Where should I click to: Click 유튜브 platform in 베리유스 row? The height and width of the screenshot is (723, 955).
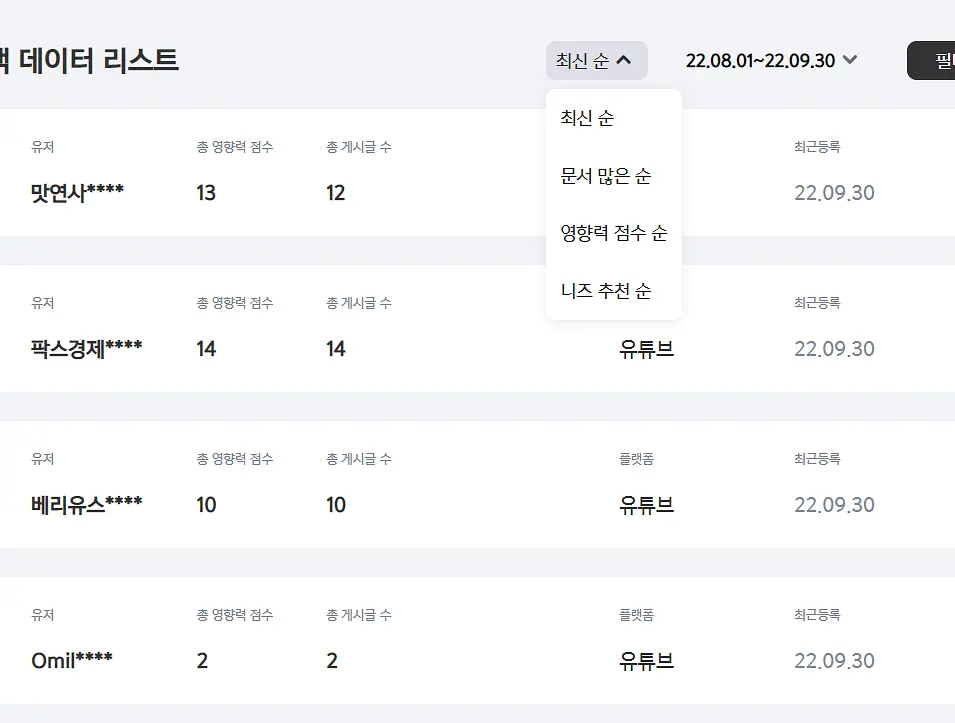647,504
